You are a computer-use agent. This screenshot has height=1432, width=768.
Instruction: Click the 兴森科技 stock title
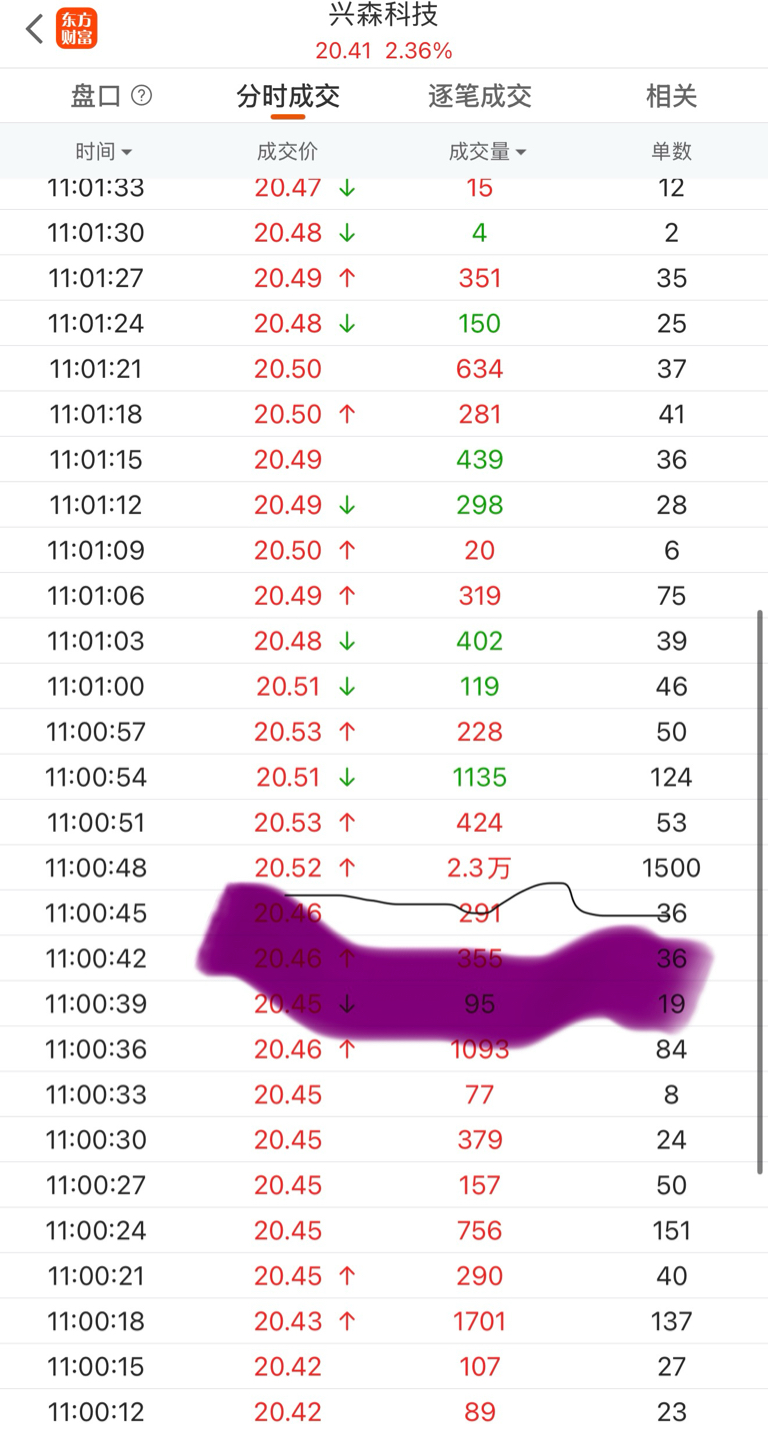[x=384, y=15]
